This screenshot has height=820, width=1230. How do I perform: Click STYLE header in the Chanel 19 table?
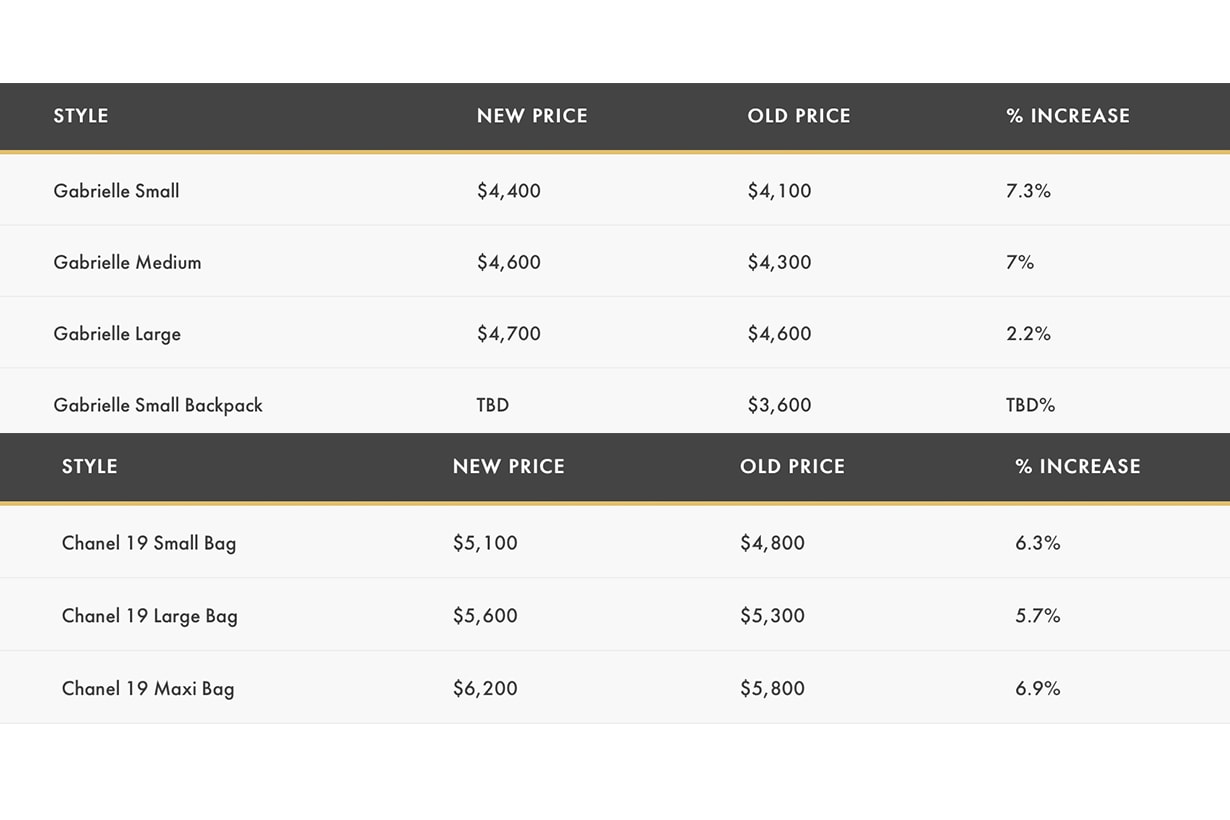pyautogui.click(x=90, y=467)
